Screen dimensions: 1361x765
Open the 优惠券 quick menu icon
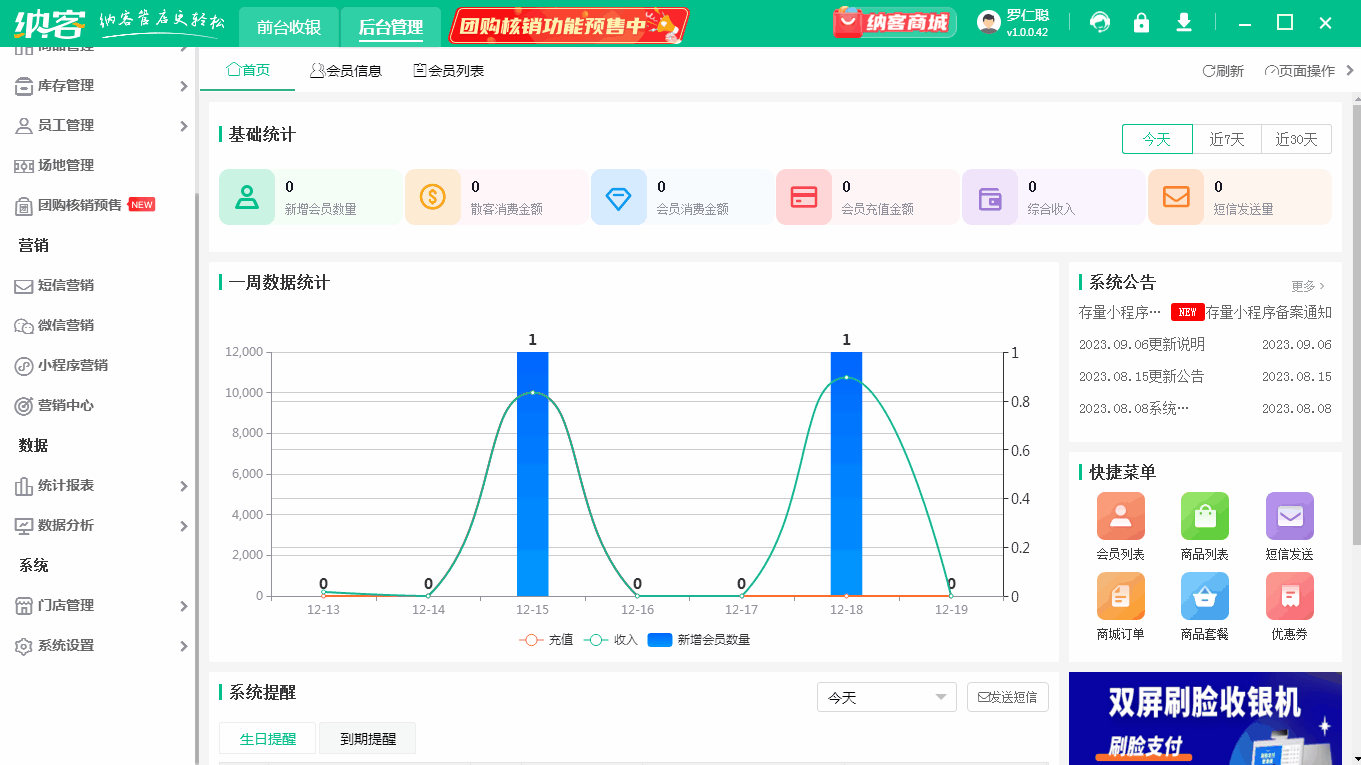click(1289, 595)
